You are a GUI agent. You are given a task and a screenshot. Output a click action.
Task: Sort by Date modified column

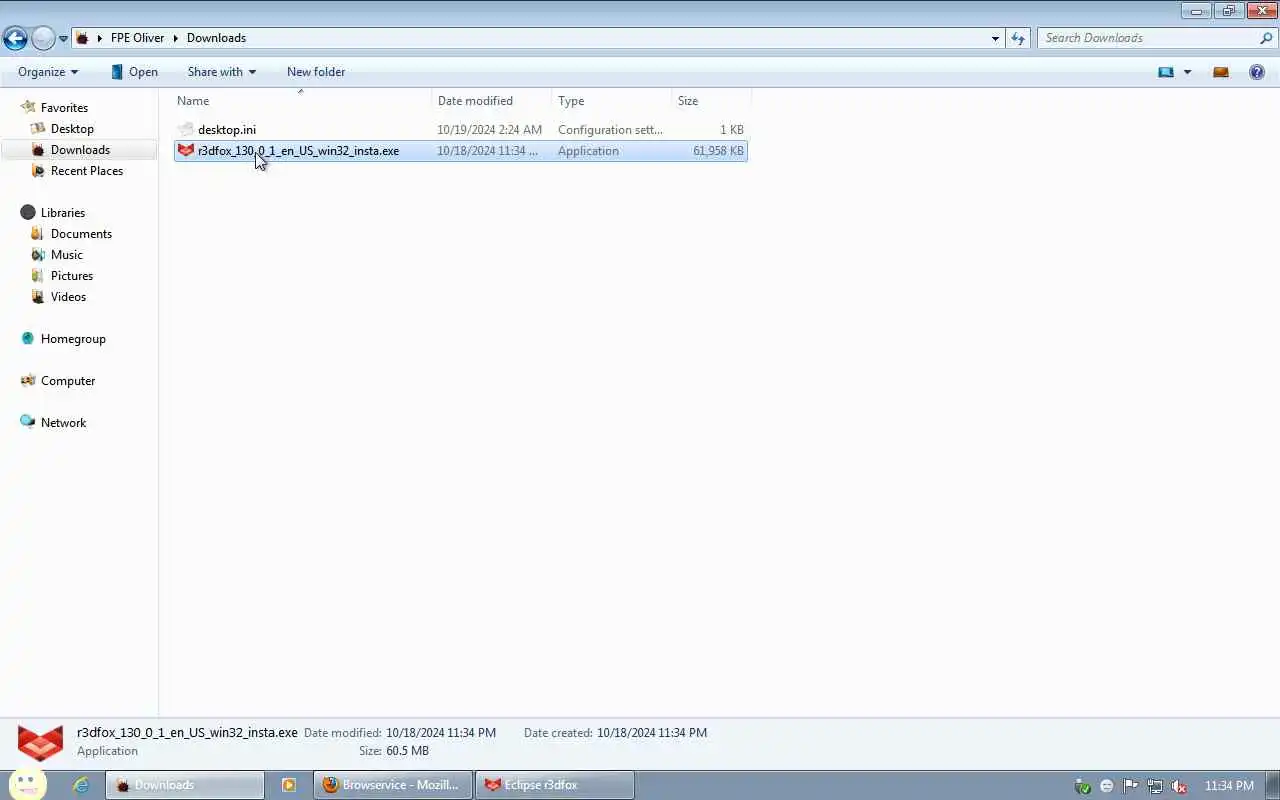(x=492, y=101)
